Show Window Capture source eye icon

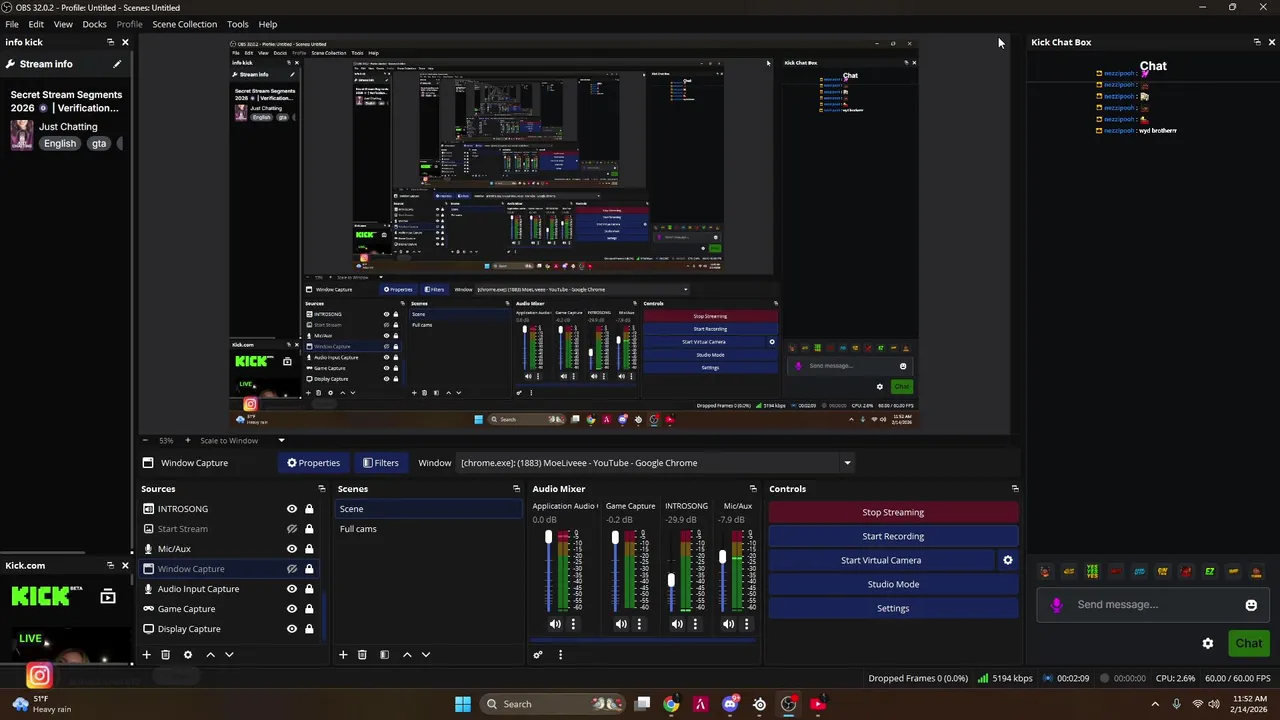[292, 569]
